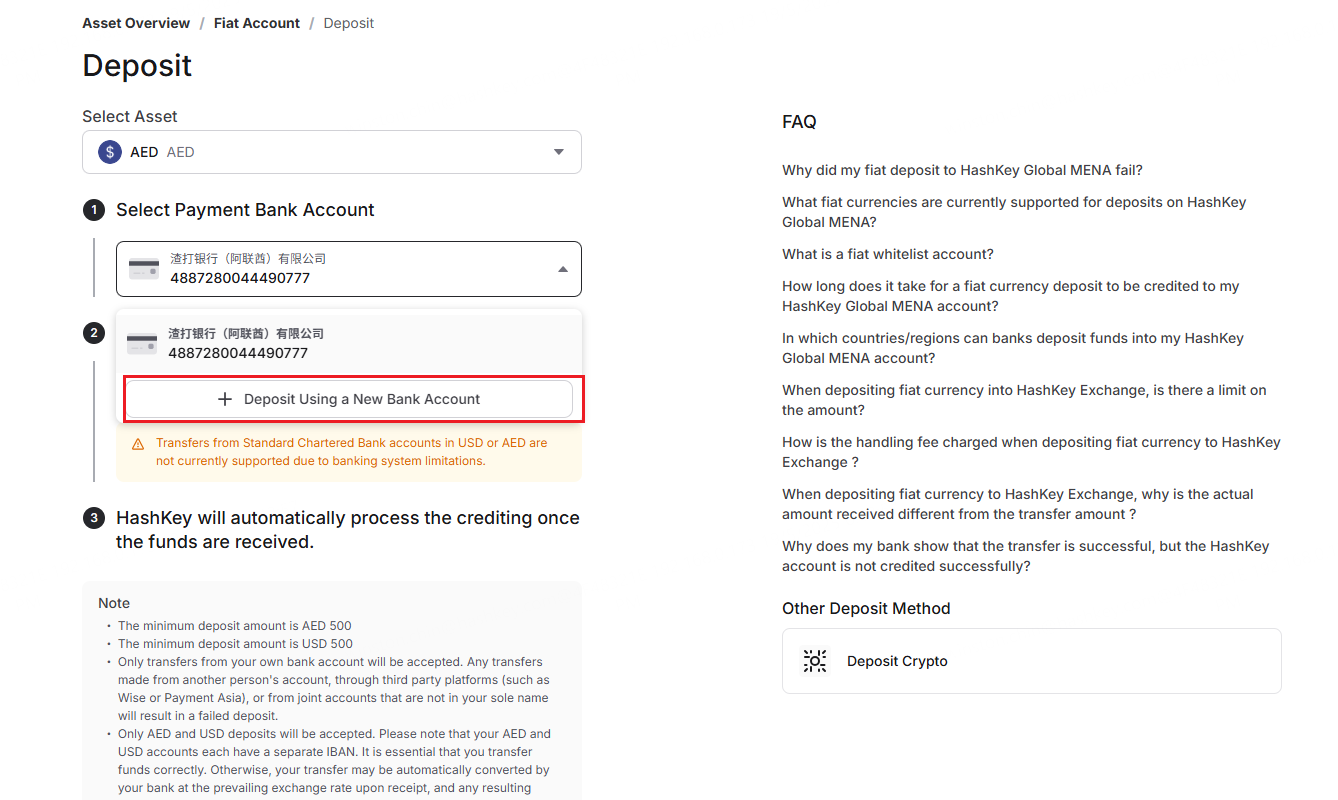Open FAQ about failed fiat deposit to HashKey MENA
Viewport: 1338px width, 800px height.
tap(962, 169)
